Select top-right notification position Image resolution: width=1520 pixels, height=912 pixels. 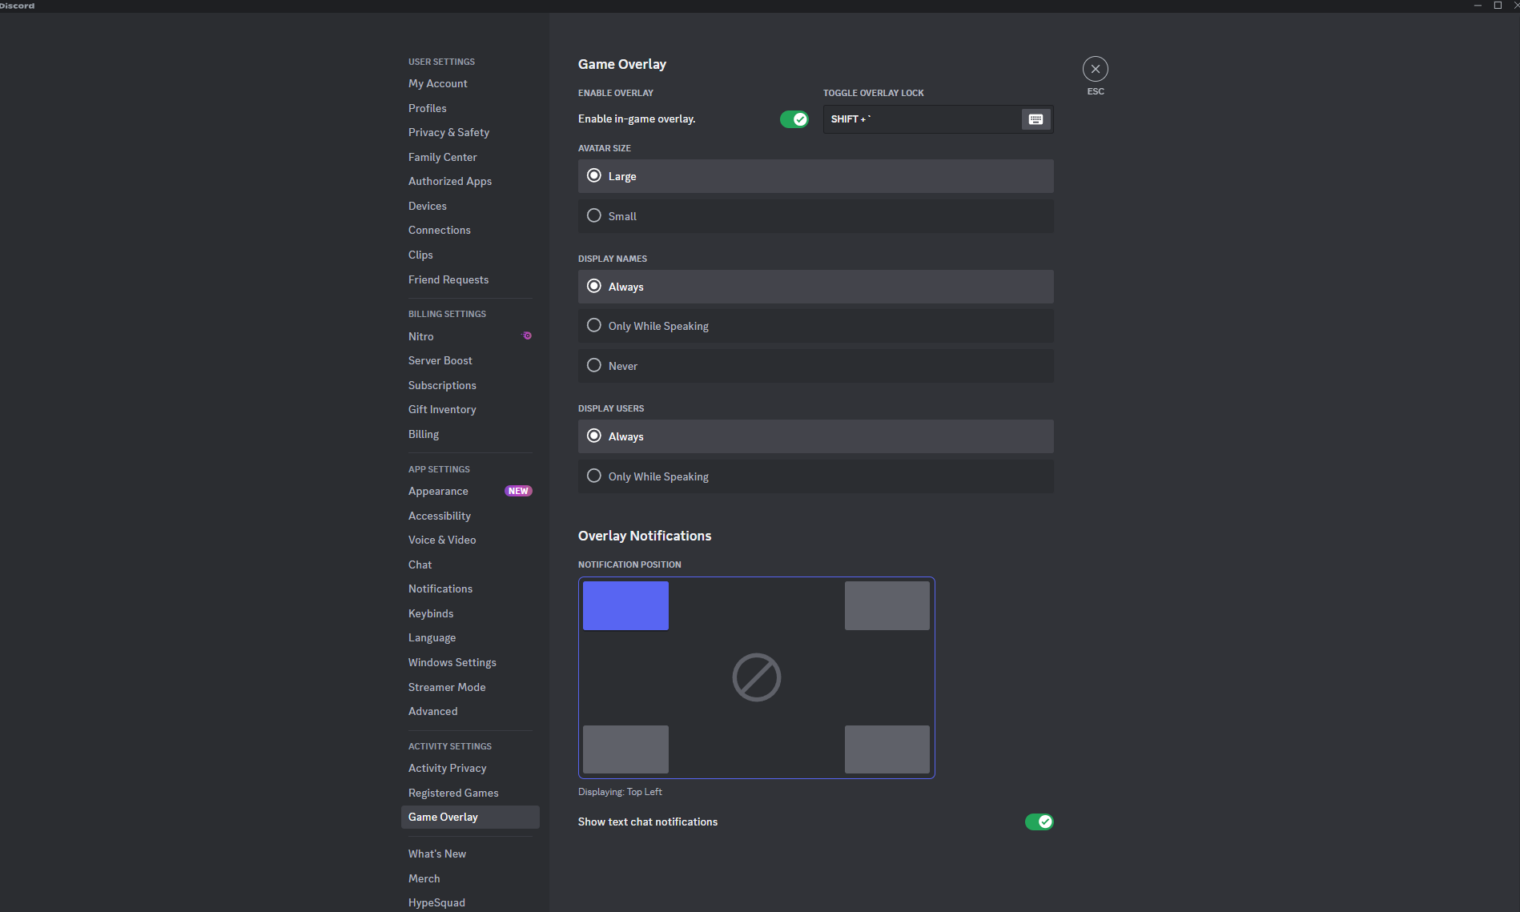tap(887, 606)
